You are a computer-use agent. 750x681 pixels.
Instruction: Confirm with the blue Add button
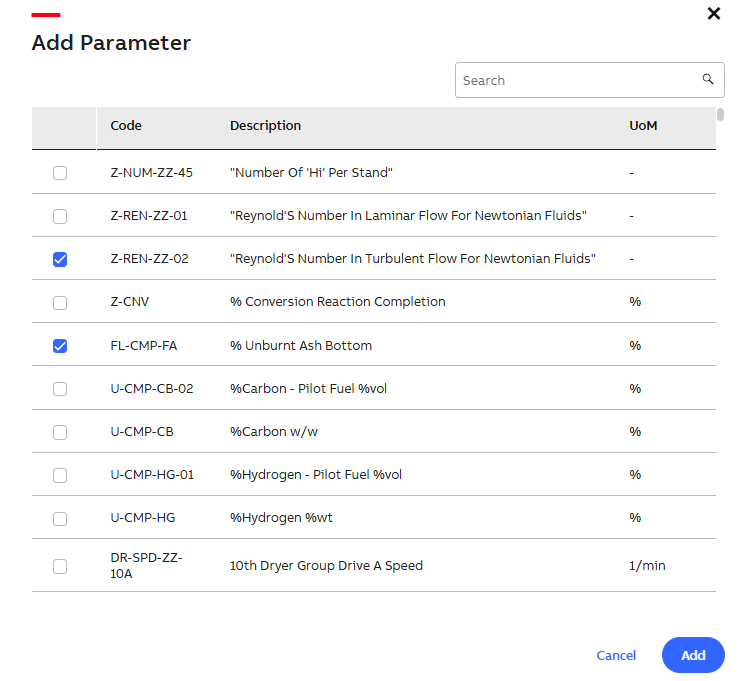pos(693,655)
